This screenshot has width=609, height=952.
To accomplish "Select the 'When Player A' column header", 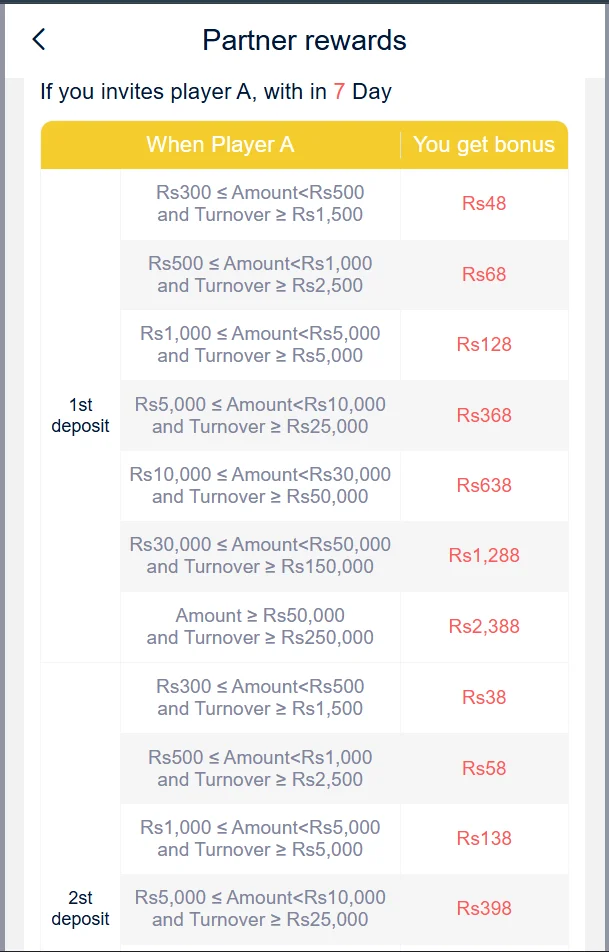I will (220, 145).
